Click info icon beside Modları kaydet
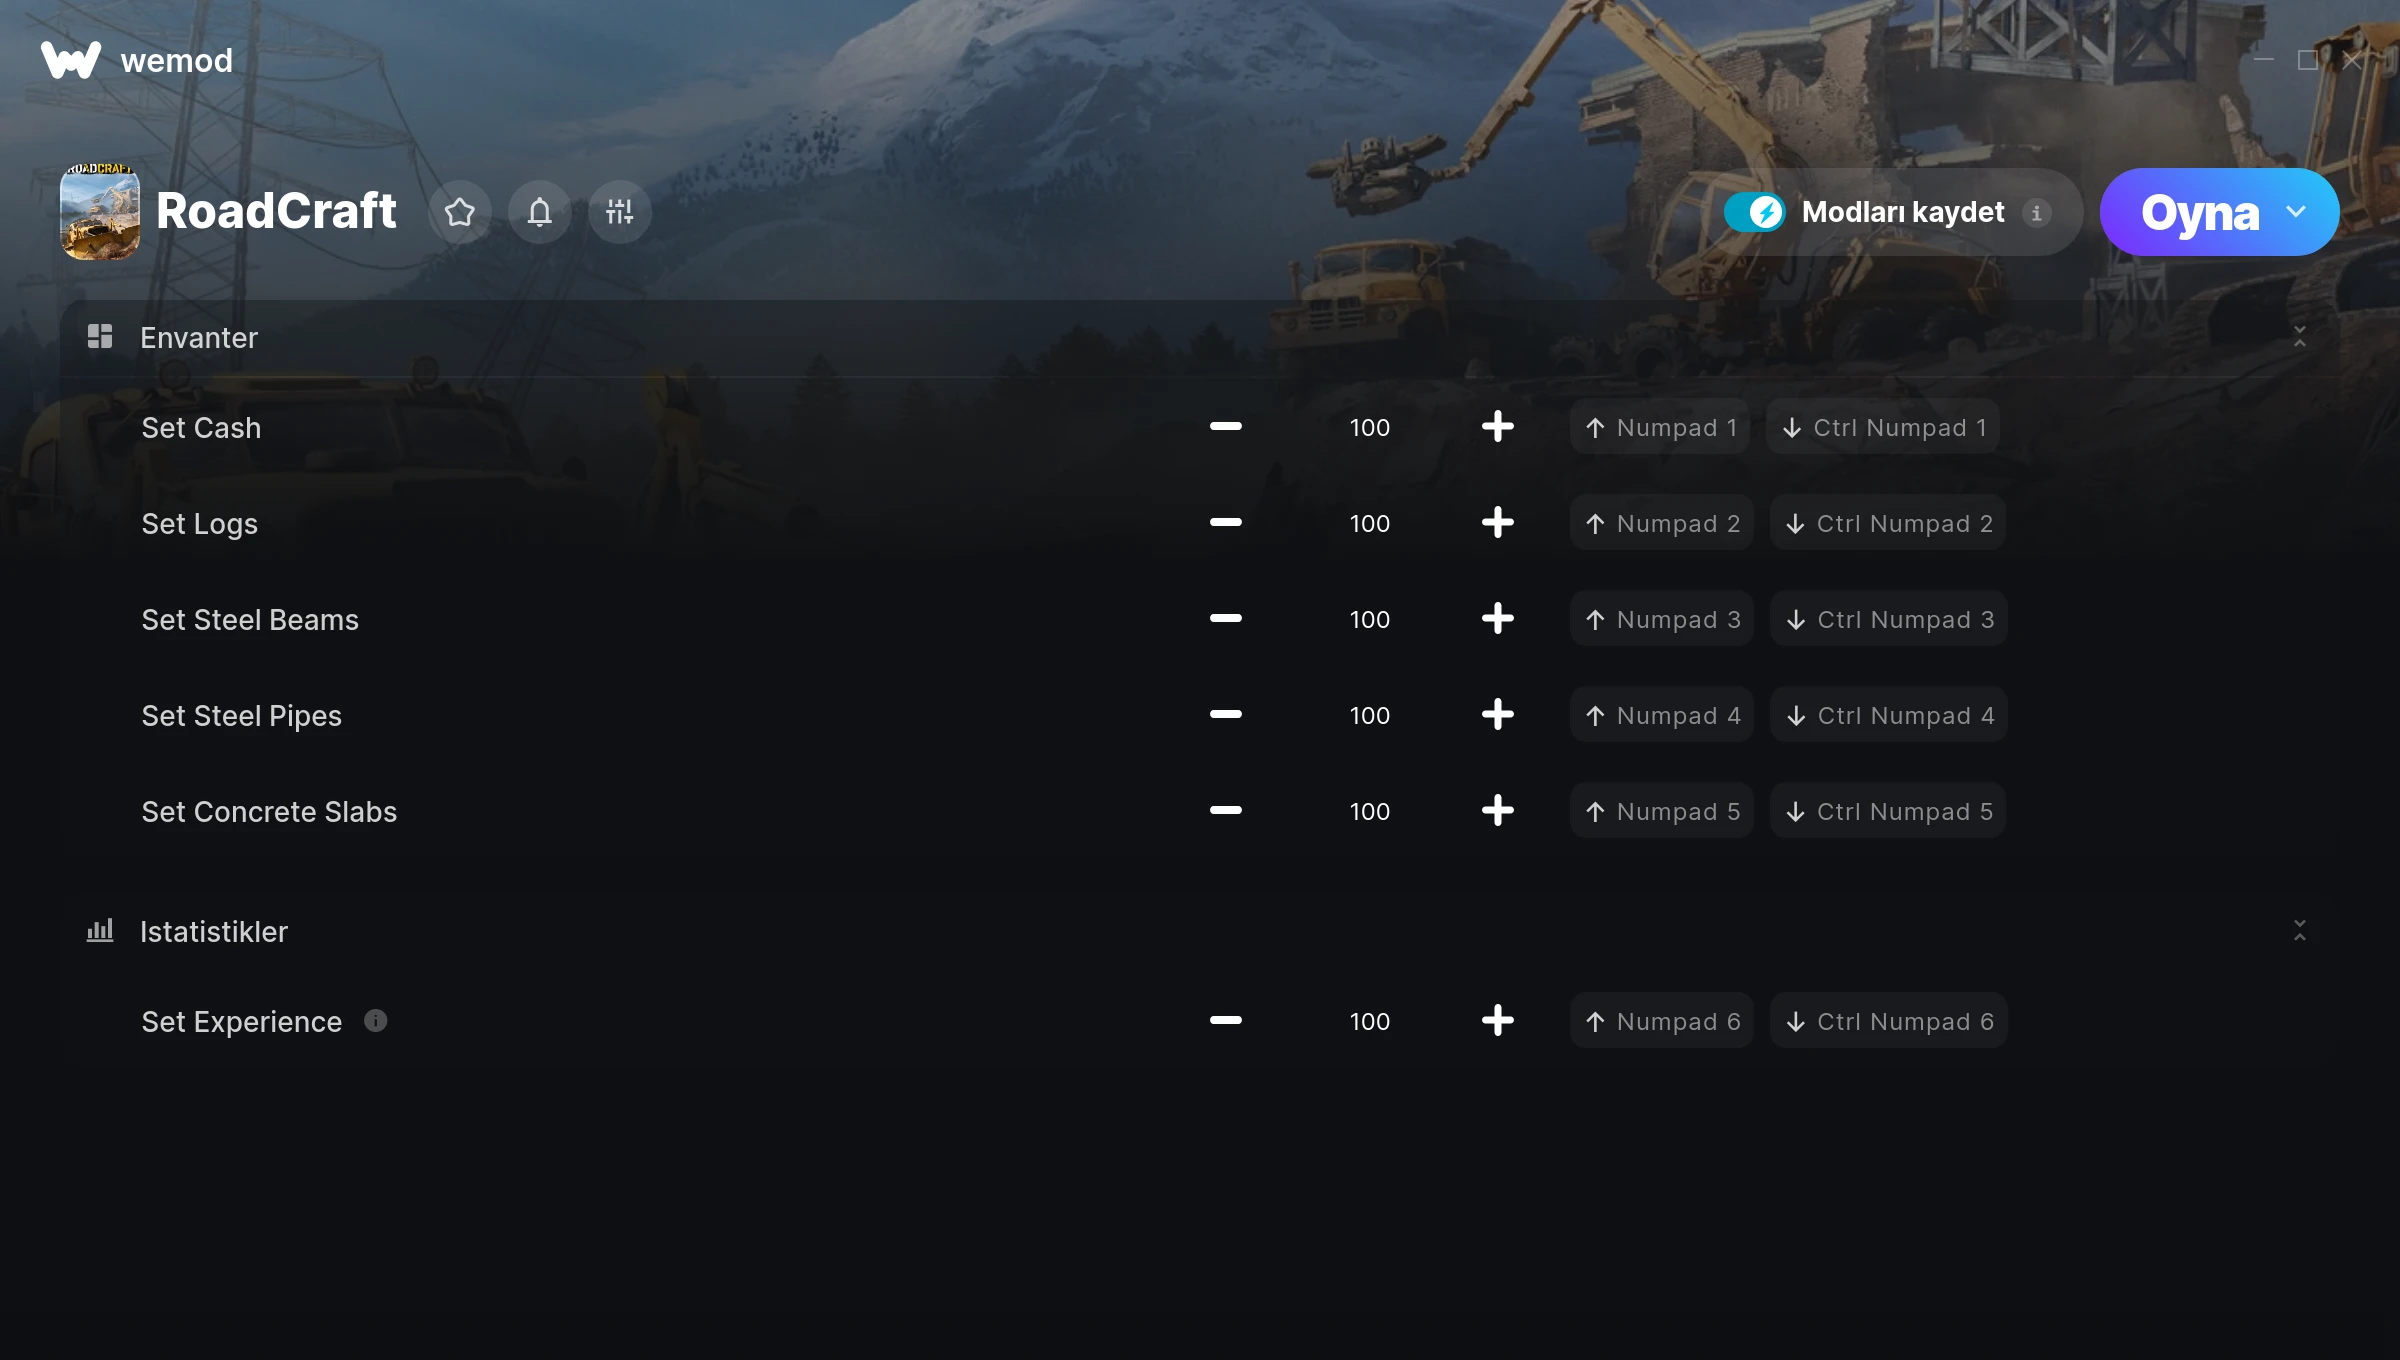Image resolution: width=2400 pixels, height=1360 pixels. click(x=2037, y=213)
